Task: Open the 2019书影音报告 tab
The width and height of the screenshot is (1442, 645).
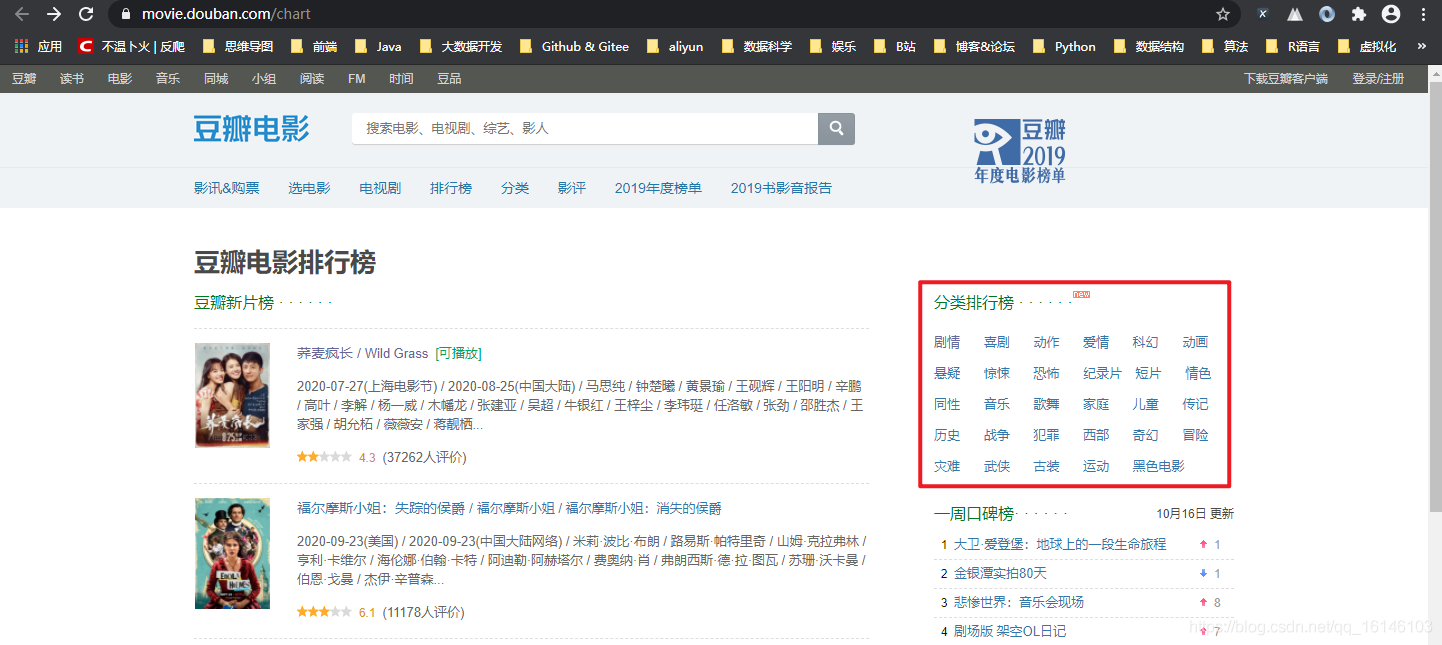Action: (781, 188)
